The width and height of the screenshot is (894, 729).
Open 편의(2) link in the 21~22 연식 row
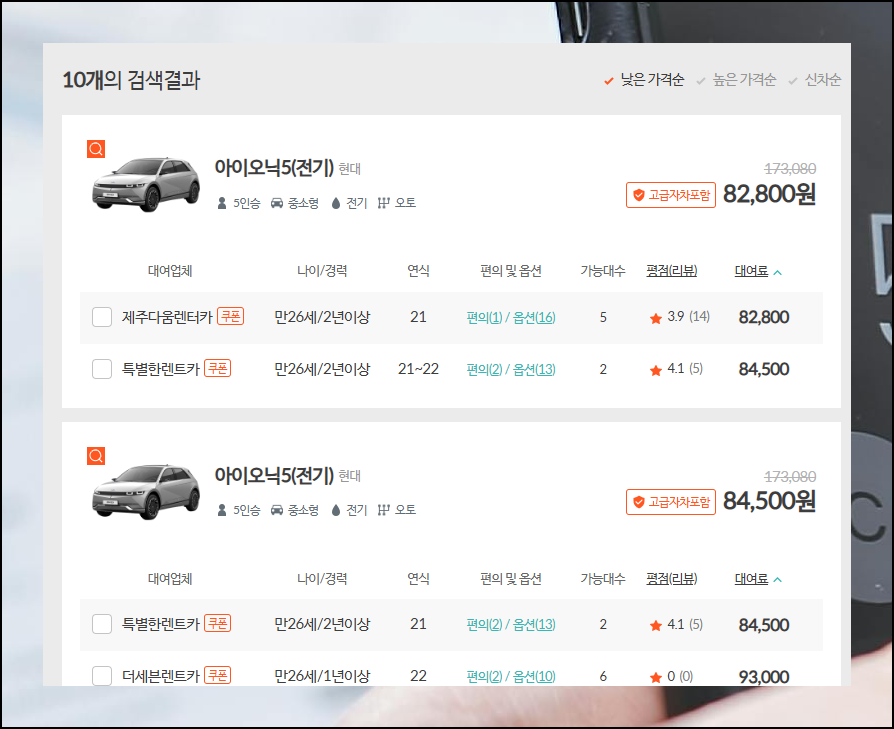[x=484, y=369]
